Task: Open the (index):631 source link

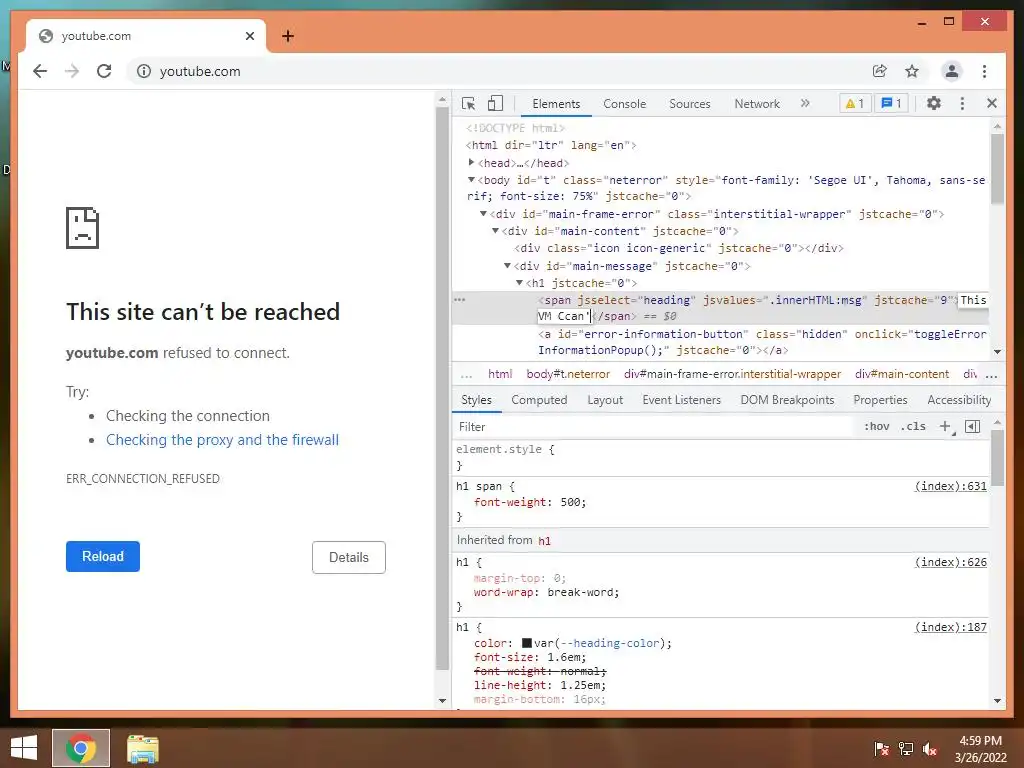Action: coord(951,486)
